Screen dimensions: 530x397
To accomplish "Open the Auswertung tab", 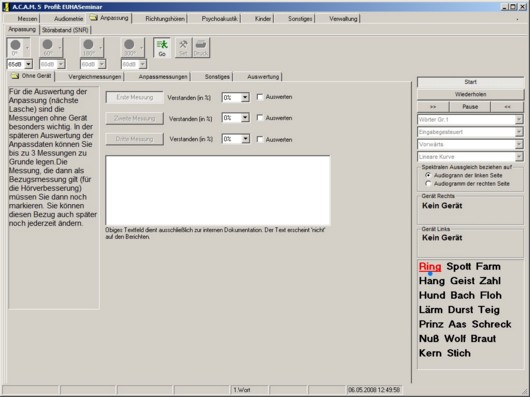I will (x=263, y=77).
